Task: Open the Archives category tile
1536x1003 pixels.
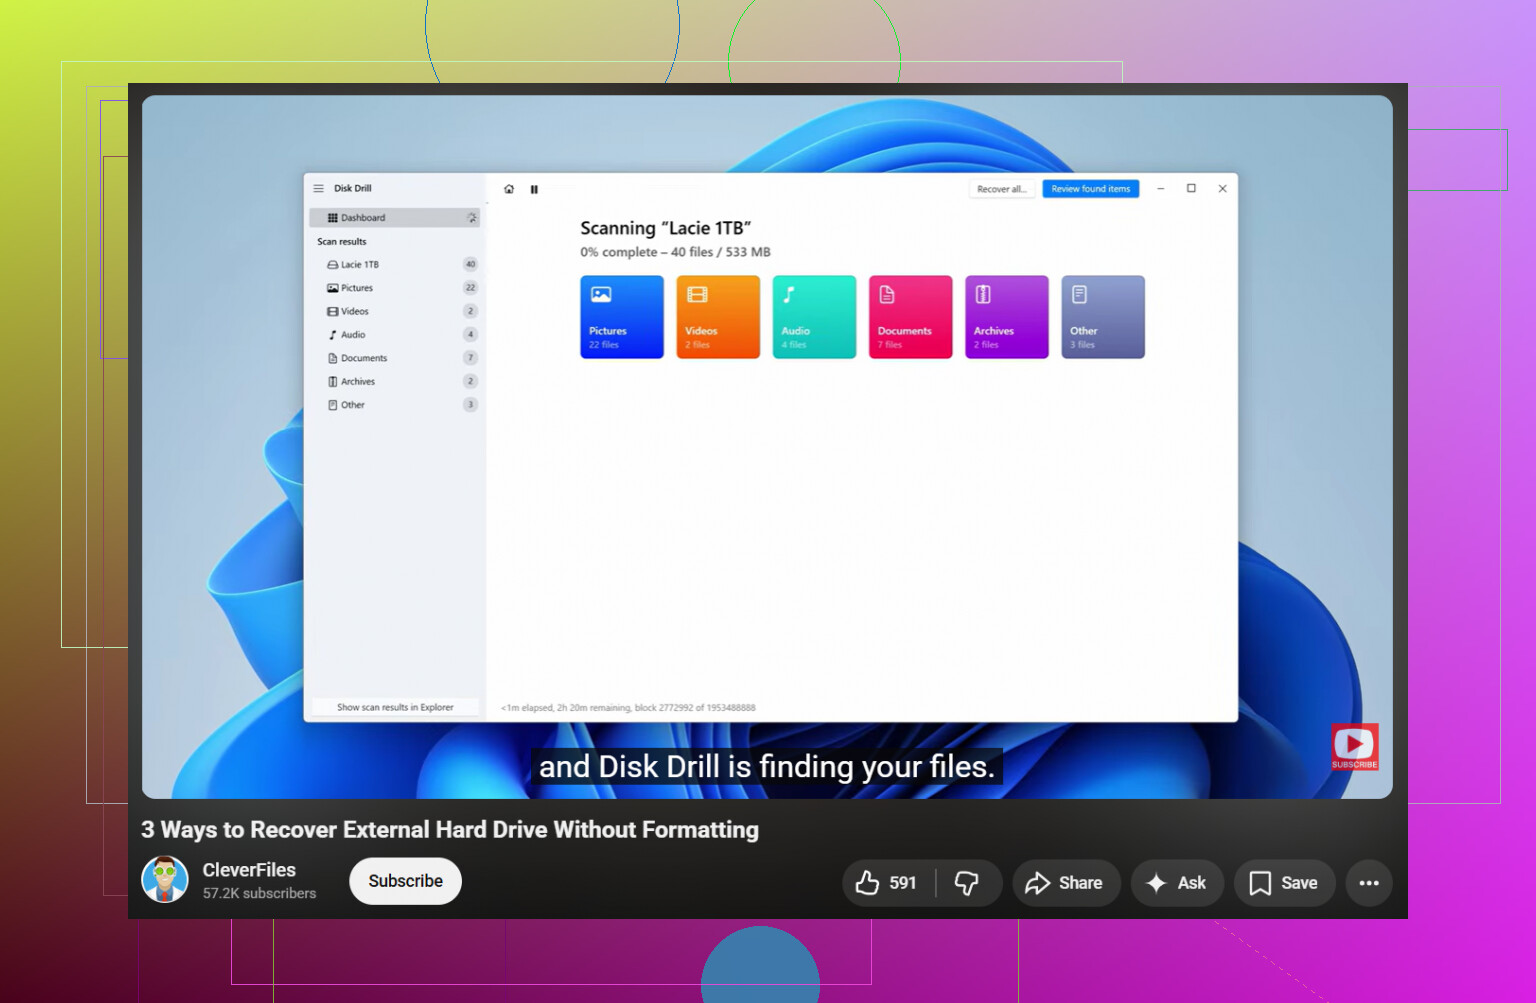Action: pos(1007,317)
